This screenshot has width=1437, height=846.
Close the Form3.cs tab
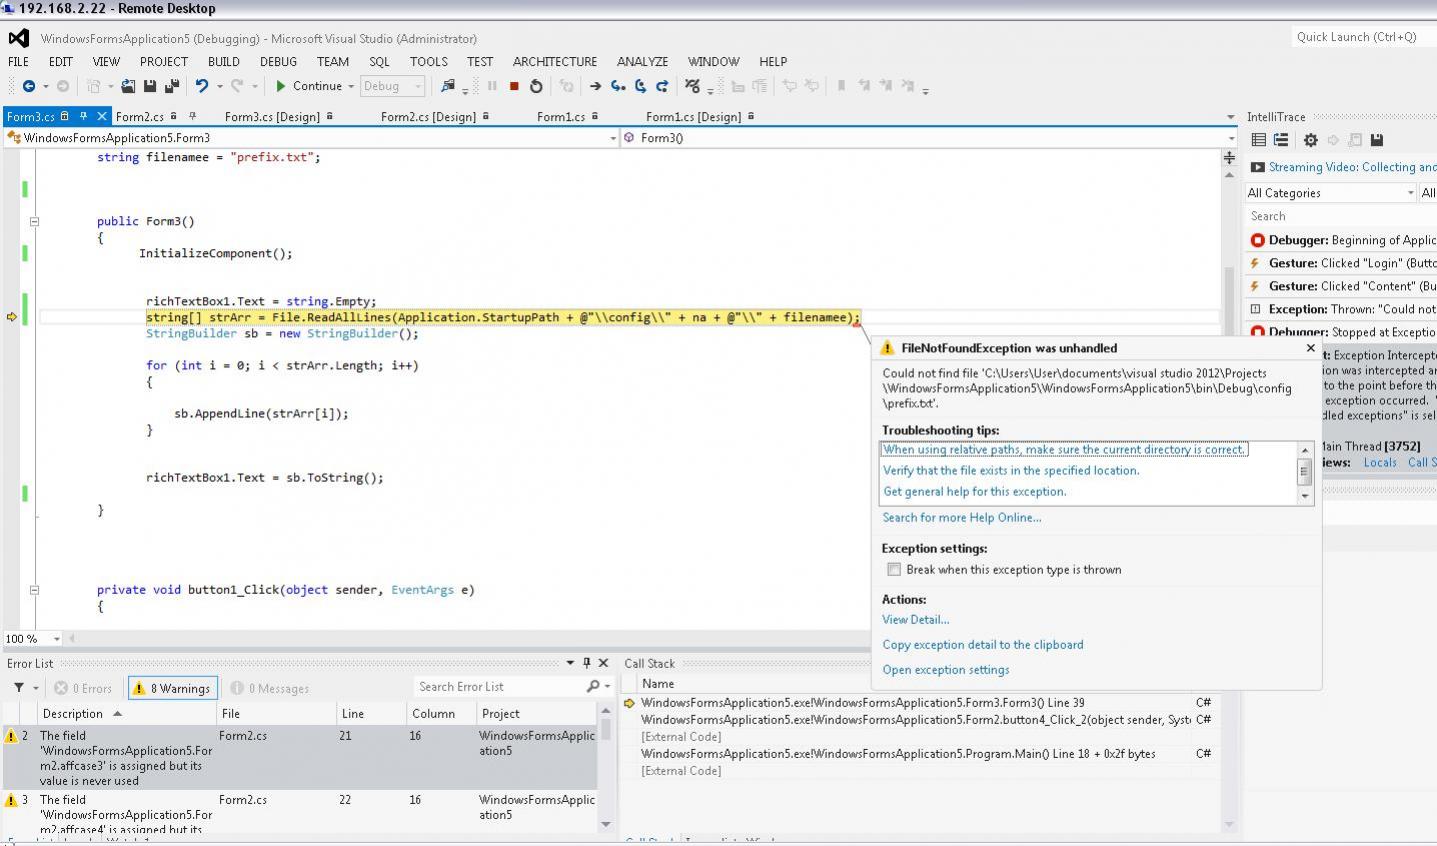[x=100, y=116]
